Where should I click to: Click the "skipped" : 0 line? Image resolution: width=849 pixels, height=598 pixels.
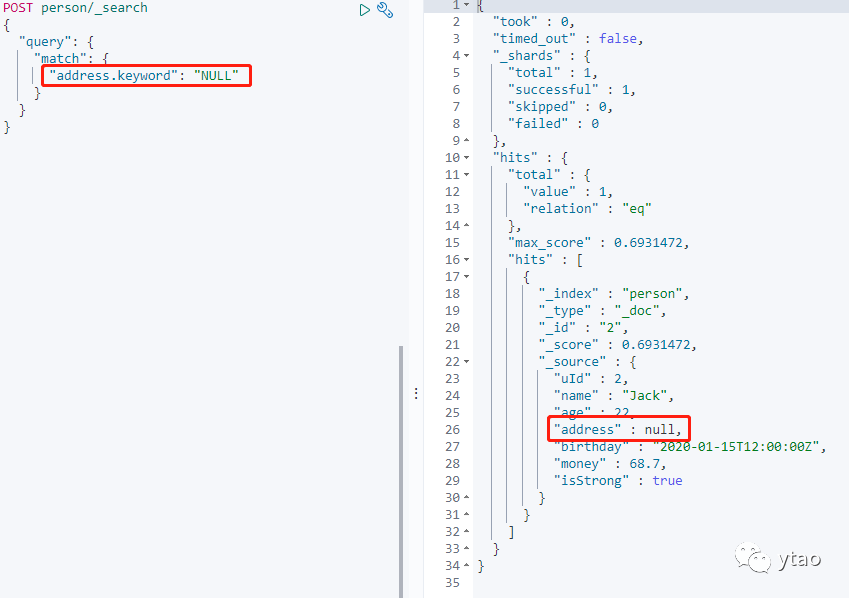click(560, 107)
